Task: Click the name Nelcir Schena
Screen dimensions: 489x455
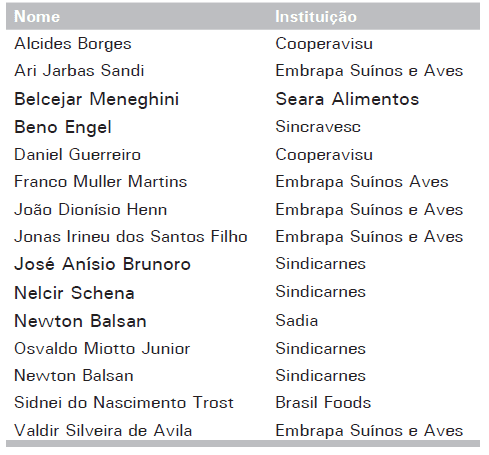Action: [74, 293]
